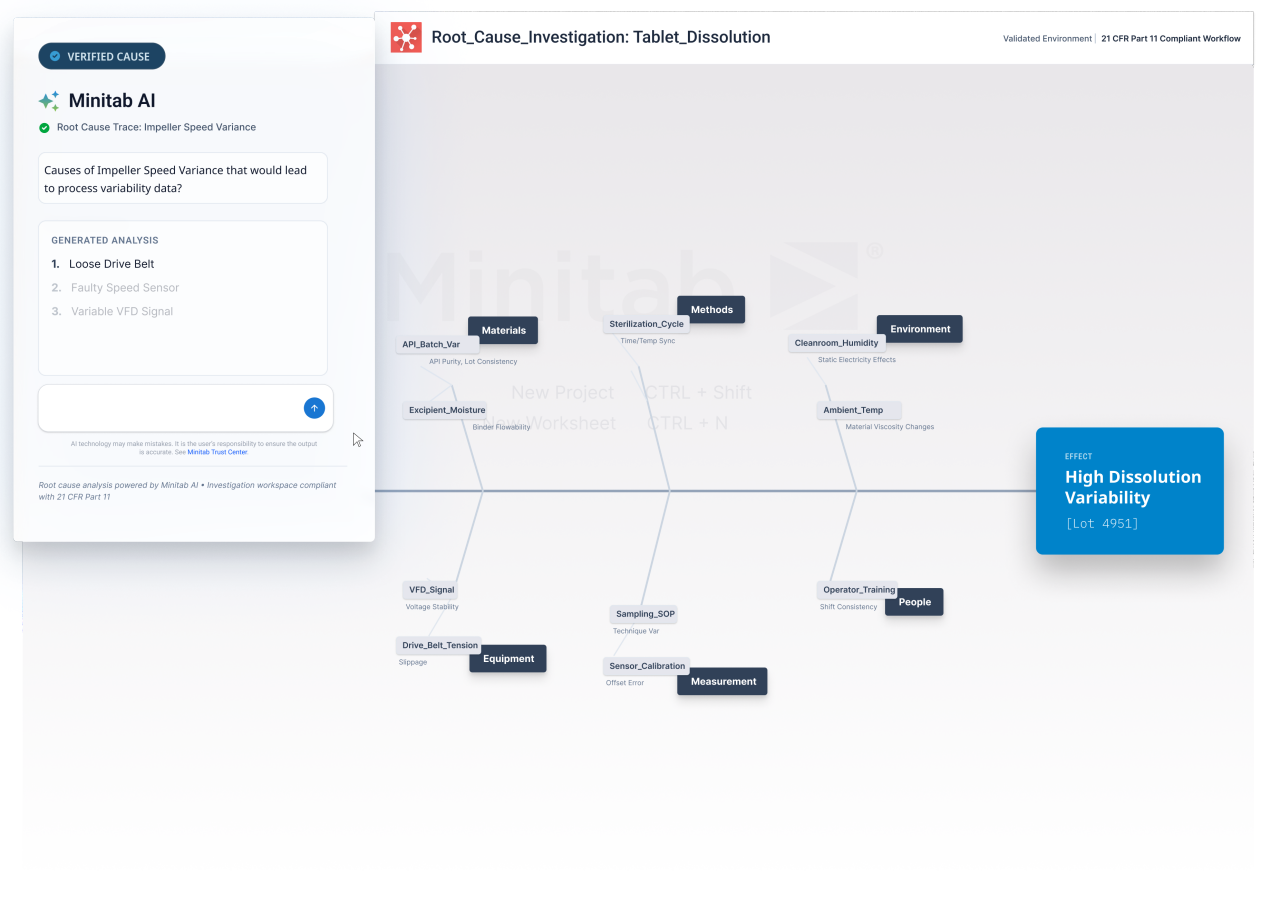Choose the Variable VFD Signal item
Viewport: 1280px width, 908px height.
pyautogui.click(x=121, y=312)
